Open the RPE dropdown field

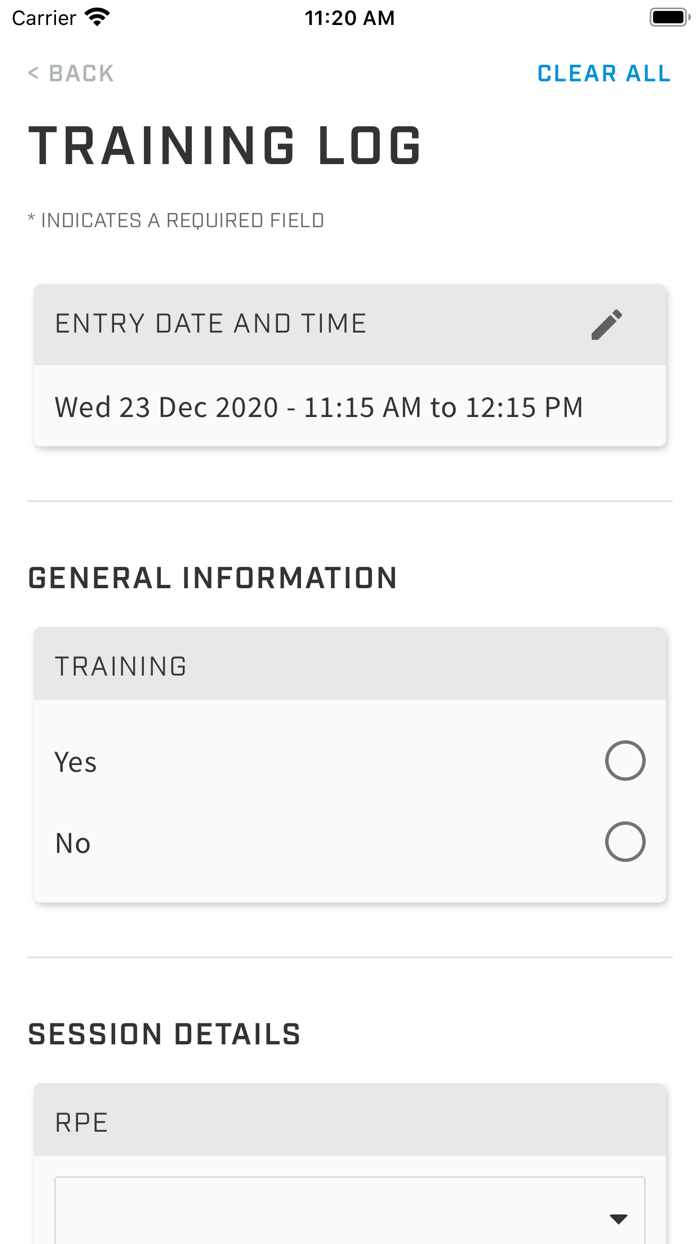pos(349,1214)
